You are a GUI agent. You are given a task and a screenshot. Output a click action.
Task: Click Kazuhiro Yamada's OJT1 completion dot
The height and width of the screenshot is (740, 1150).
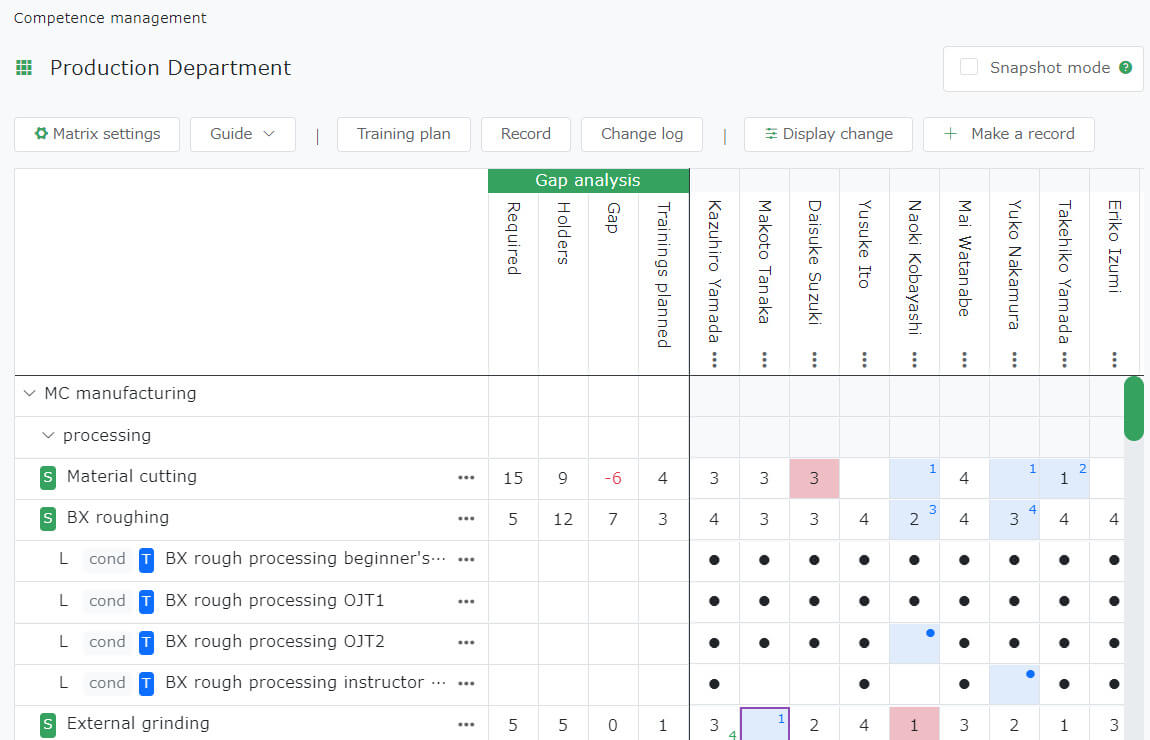(x=714, y=601)
